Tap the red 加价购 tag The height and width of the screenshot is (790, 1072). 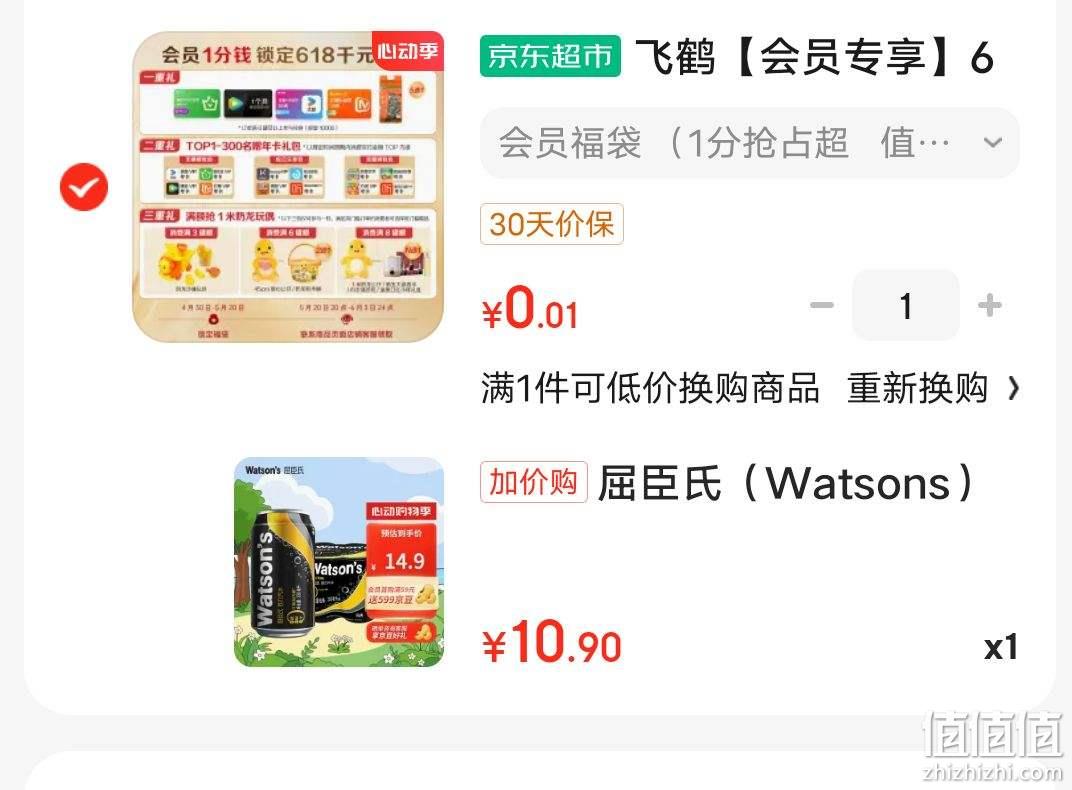(x=533, y=482)
